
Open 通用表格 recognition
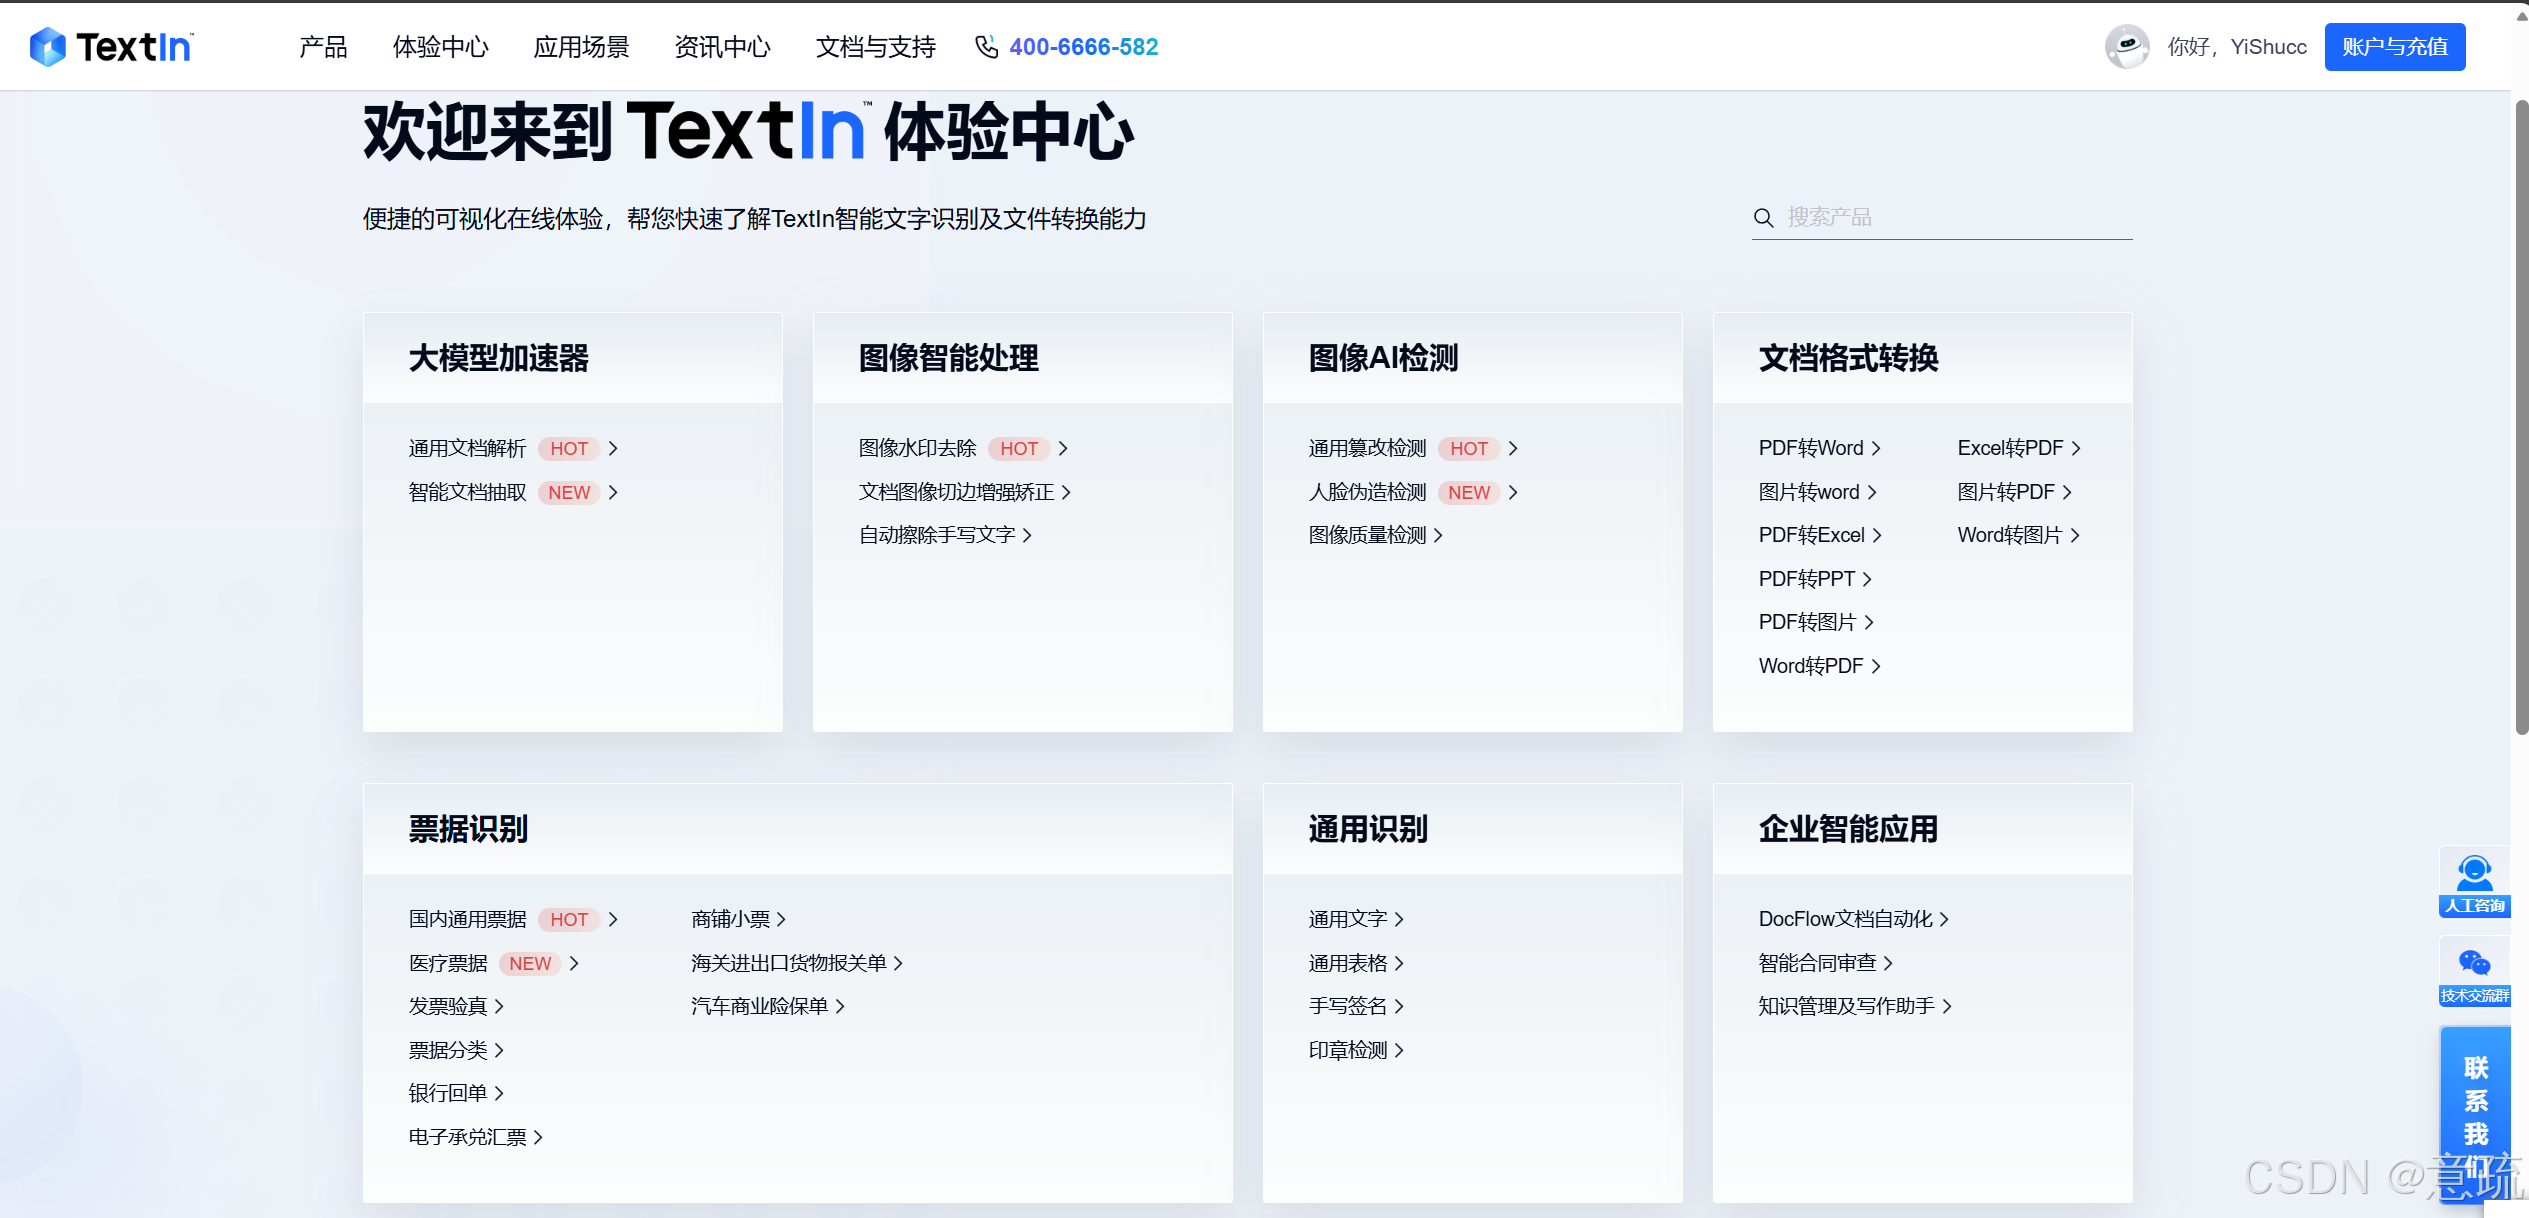coord(1348,964)
